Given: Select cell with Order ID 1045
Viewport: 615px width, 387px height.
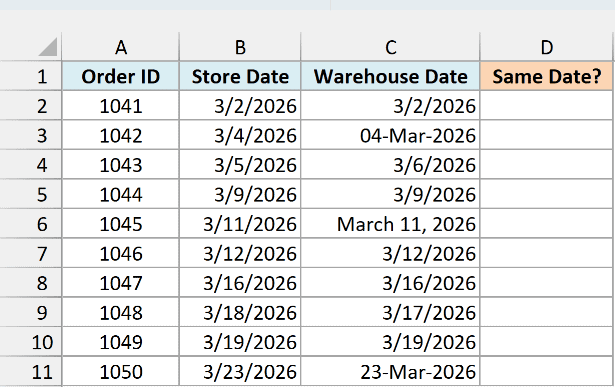Looking at the screenshot, I should 120,224.
